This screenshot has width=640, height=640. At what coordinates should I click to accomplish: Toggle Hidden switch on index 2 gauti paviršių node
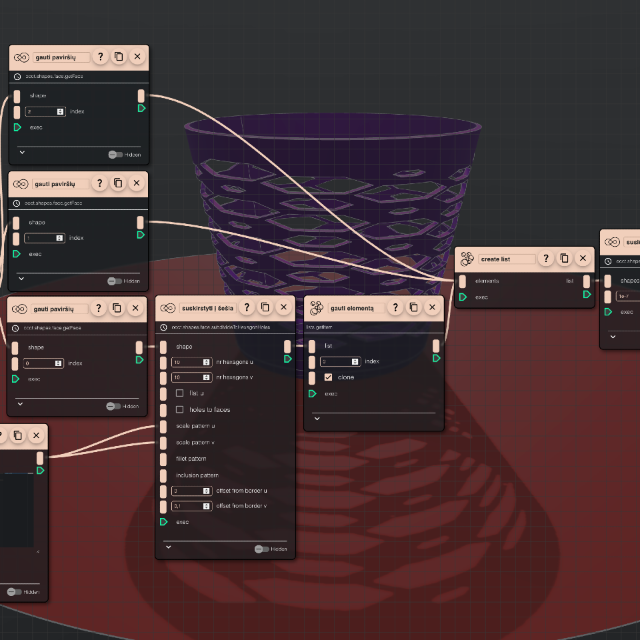(x=116, y=155)
